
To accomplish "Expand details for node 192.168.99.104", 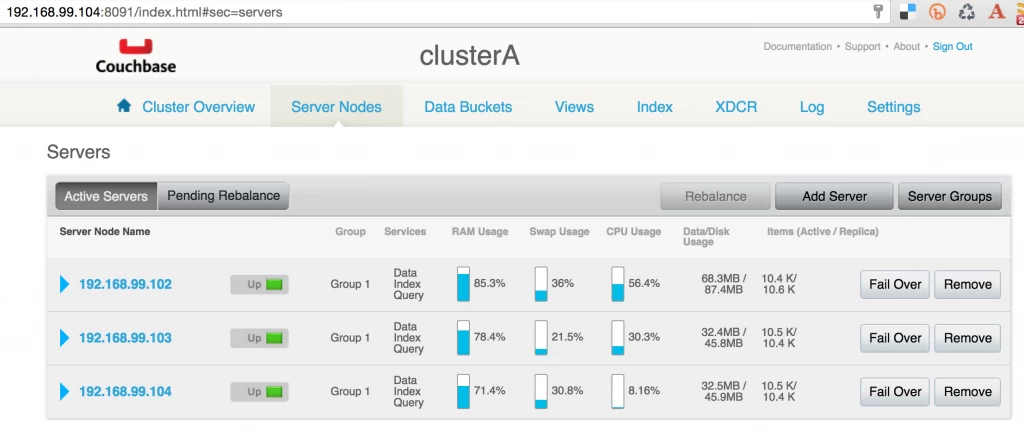I will [x=64, y=391].
